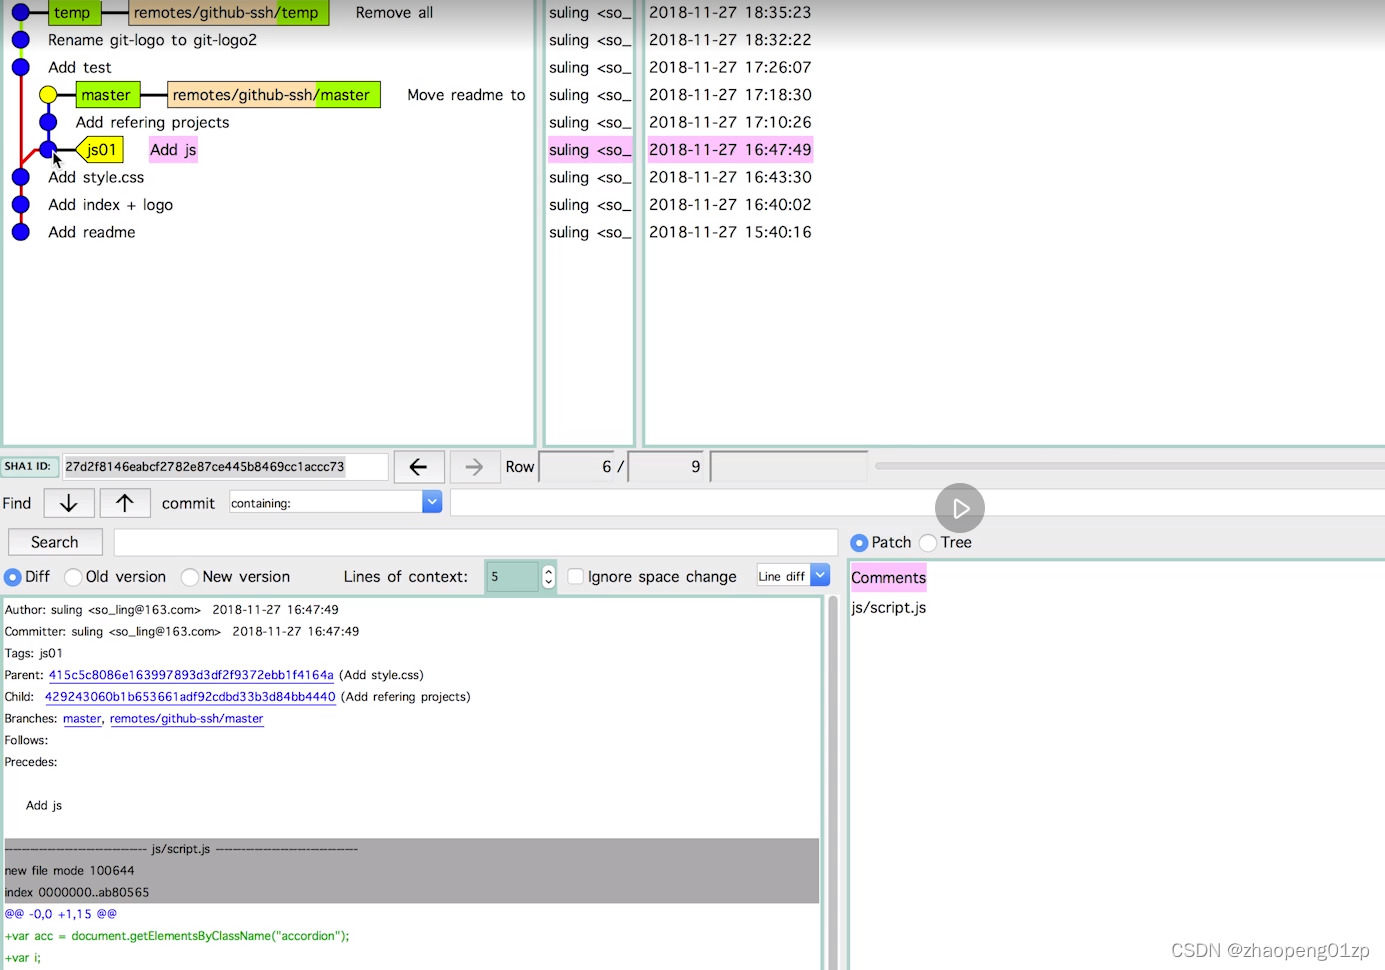Click the commit node for Add refering projects
This screenshot has width=1385, height=970.
[x=48, y=122]
